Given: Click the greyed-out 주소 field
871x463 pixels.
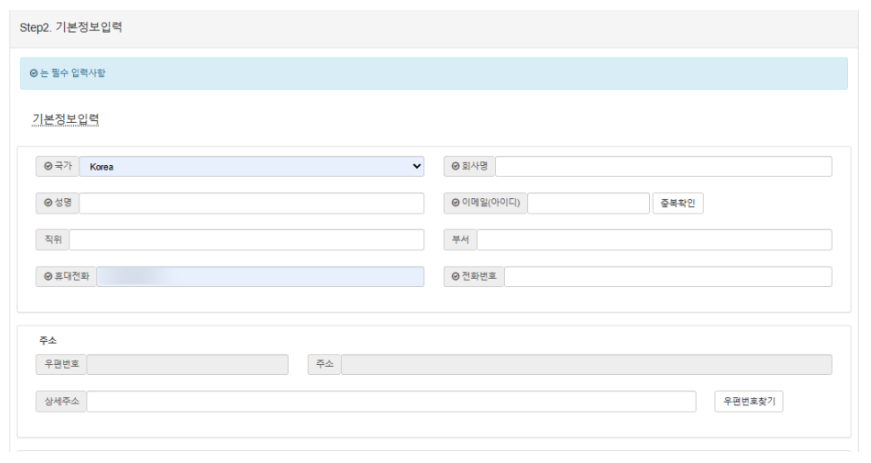Looking at the screenshot, I should (586, 364).
